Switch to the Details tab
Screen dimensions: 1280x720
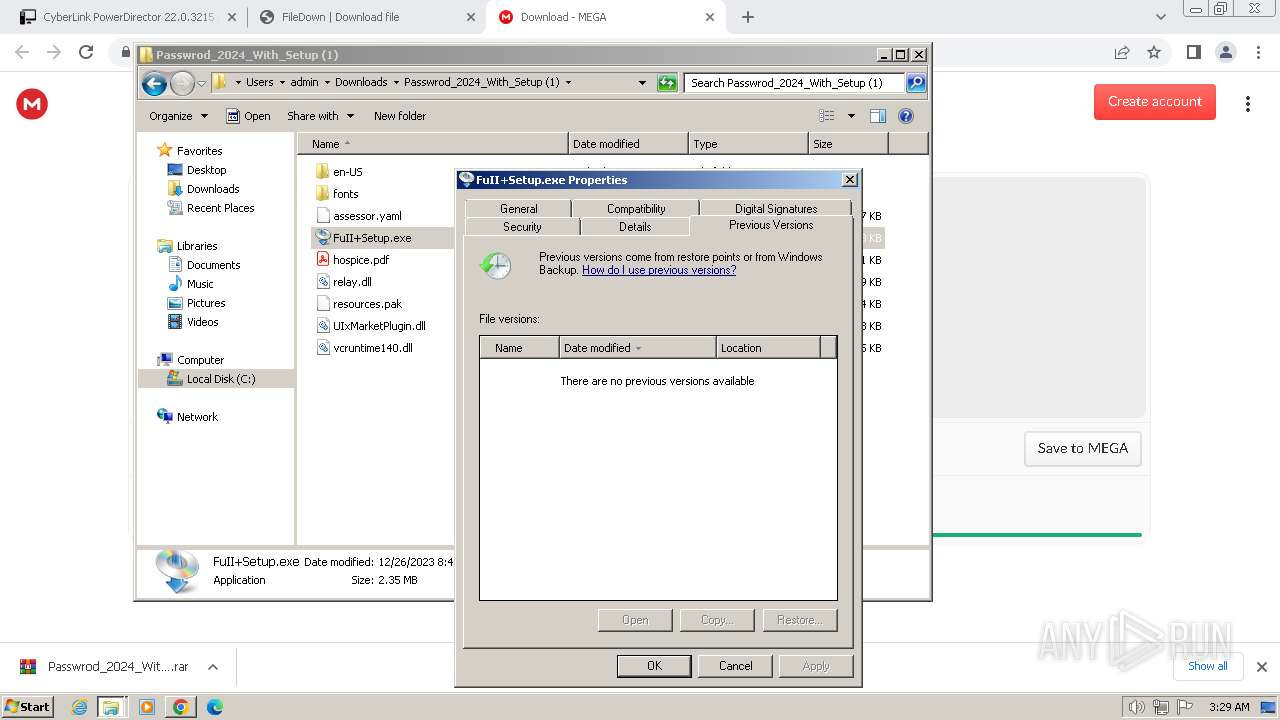click(635, 227)
